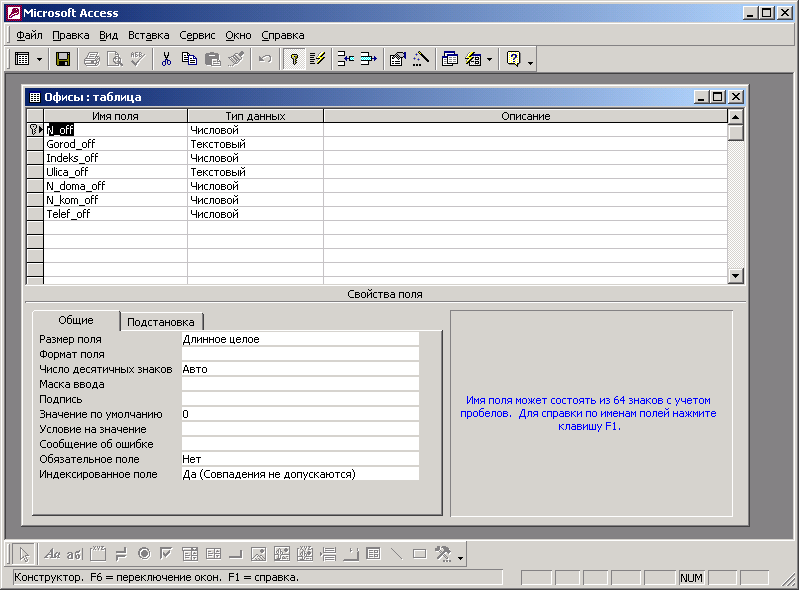Select the Image toolbox tool
Viewport: 799px width, 590px height.
click(x=259, y=554)
